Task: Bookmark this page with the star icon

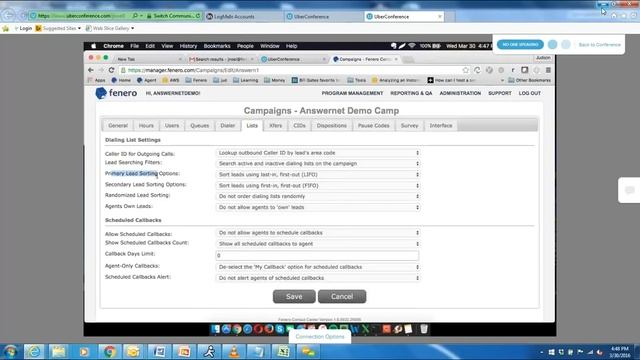Action: (465, 70)
